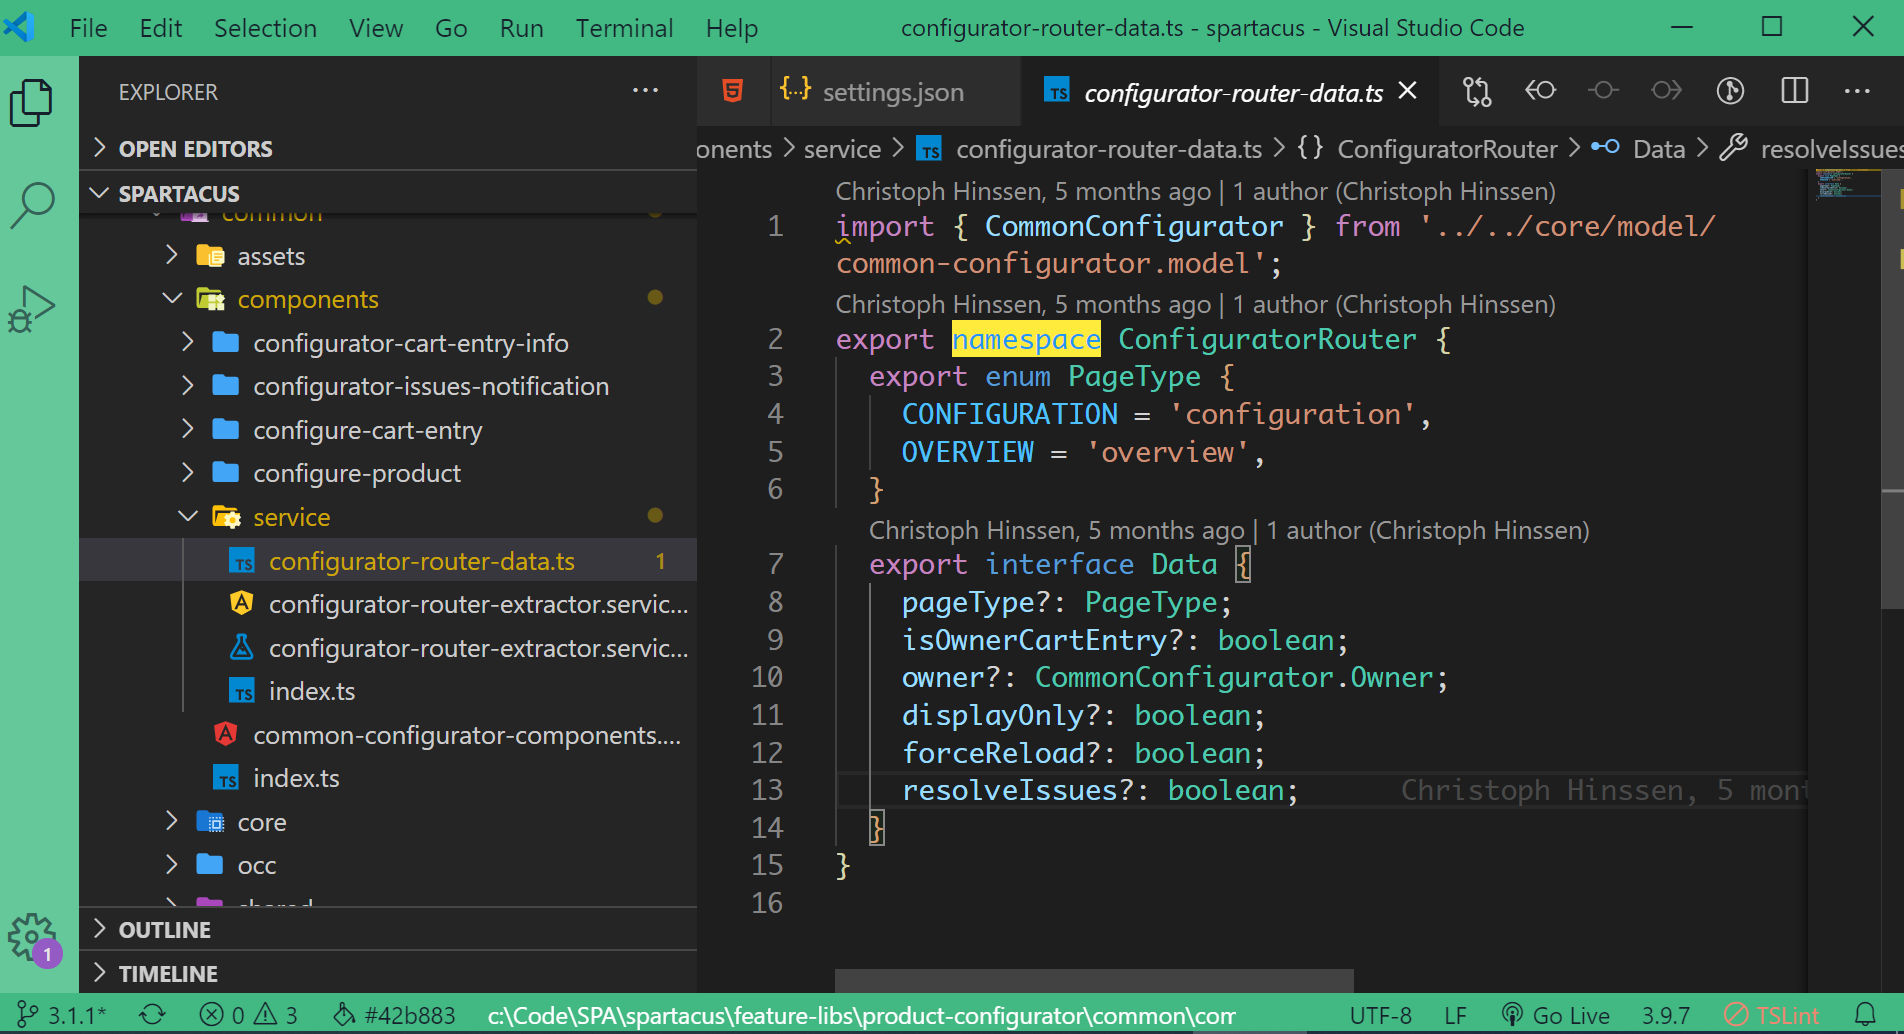Viewport: 1904px width, 1034px height.
Task: Open the View menu
Action: (376, 28)
